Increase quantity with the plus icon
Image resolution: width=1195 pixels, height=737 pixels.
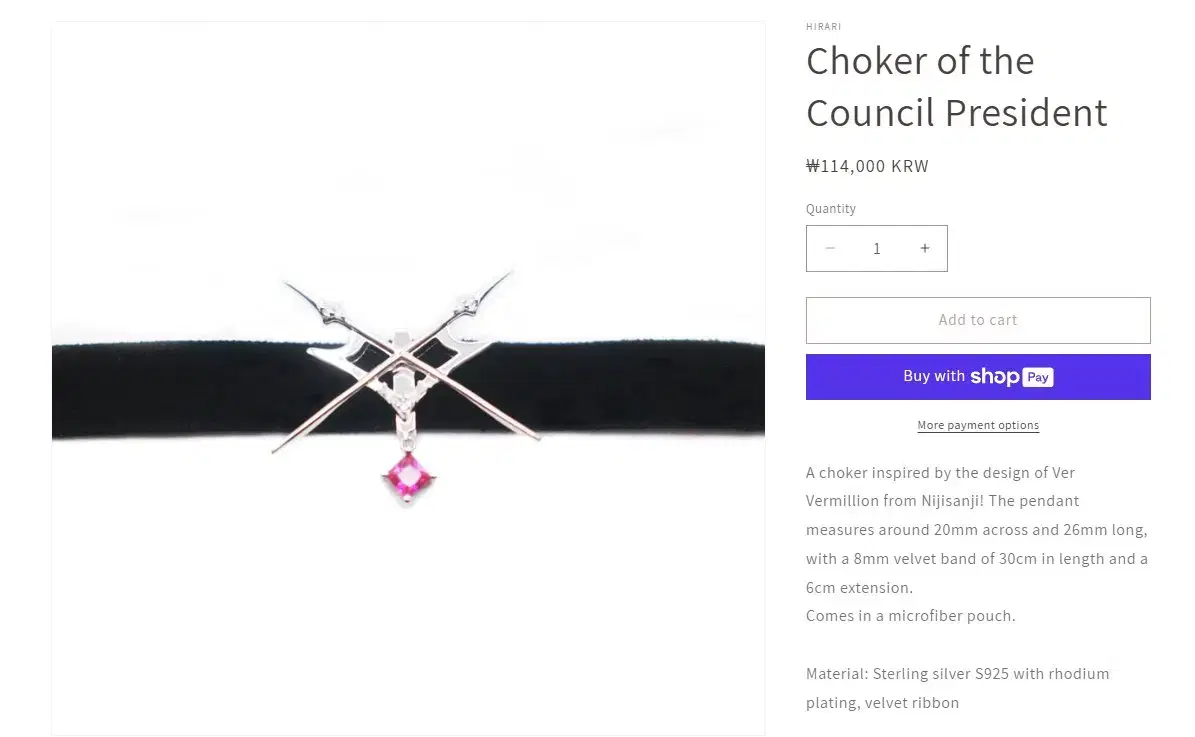[x=924, y=248]
